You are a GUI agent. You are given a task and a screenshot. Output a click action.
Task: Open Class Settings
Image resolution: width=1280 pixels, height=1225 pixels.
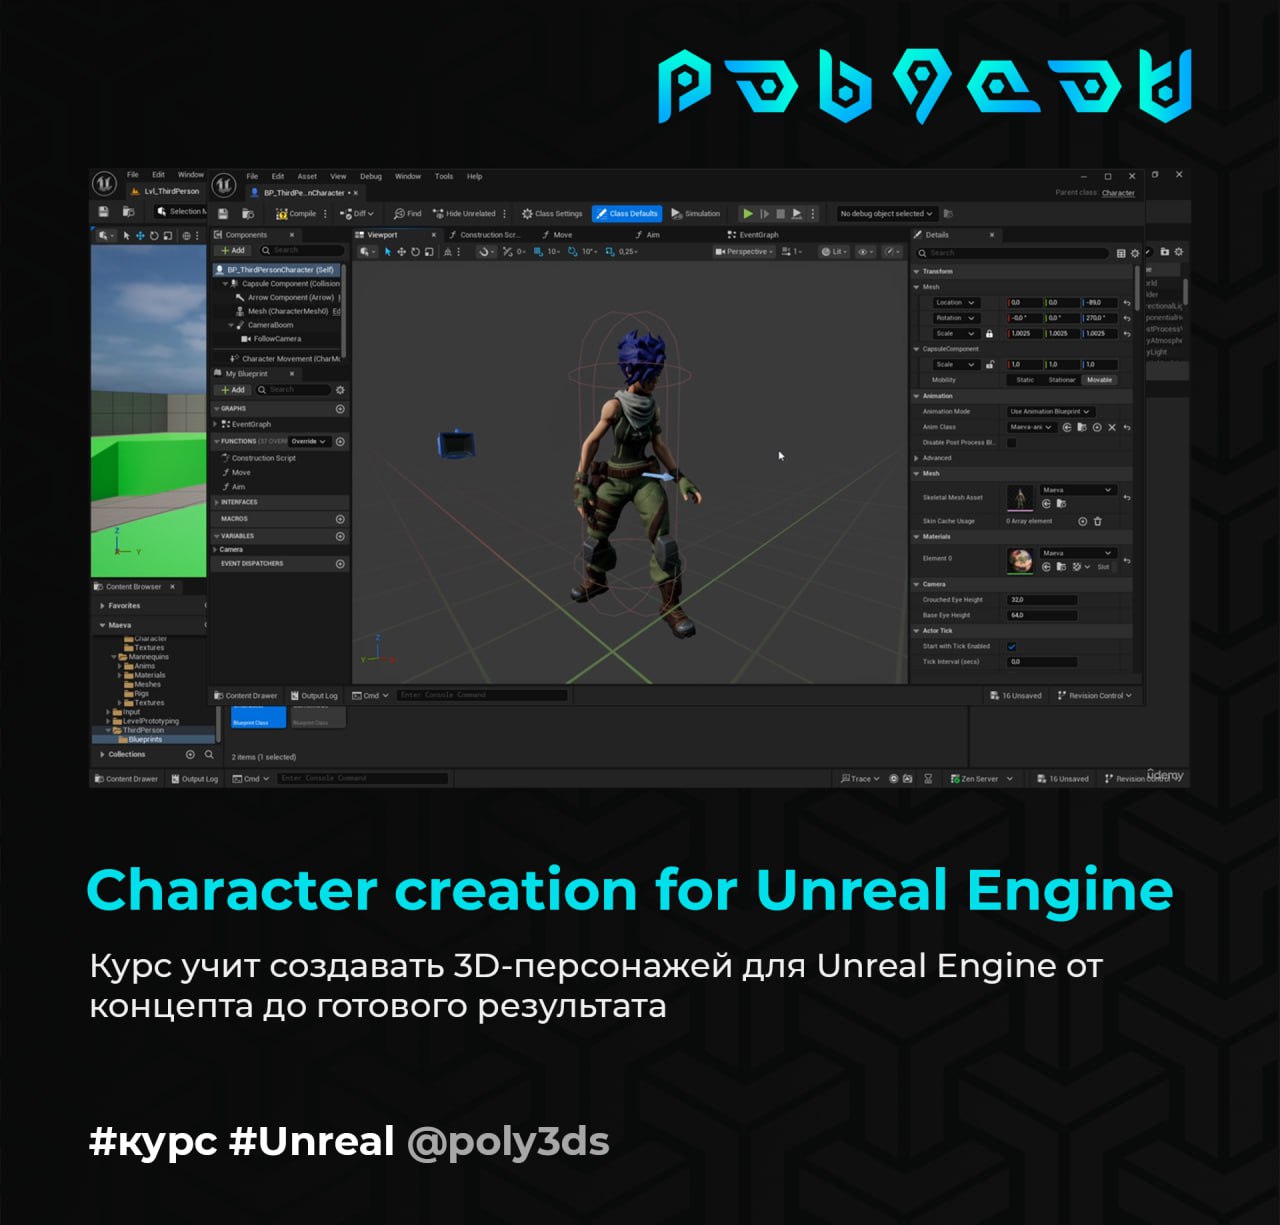552,214
